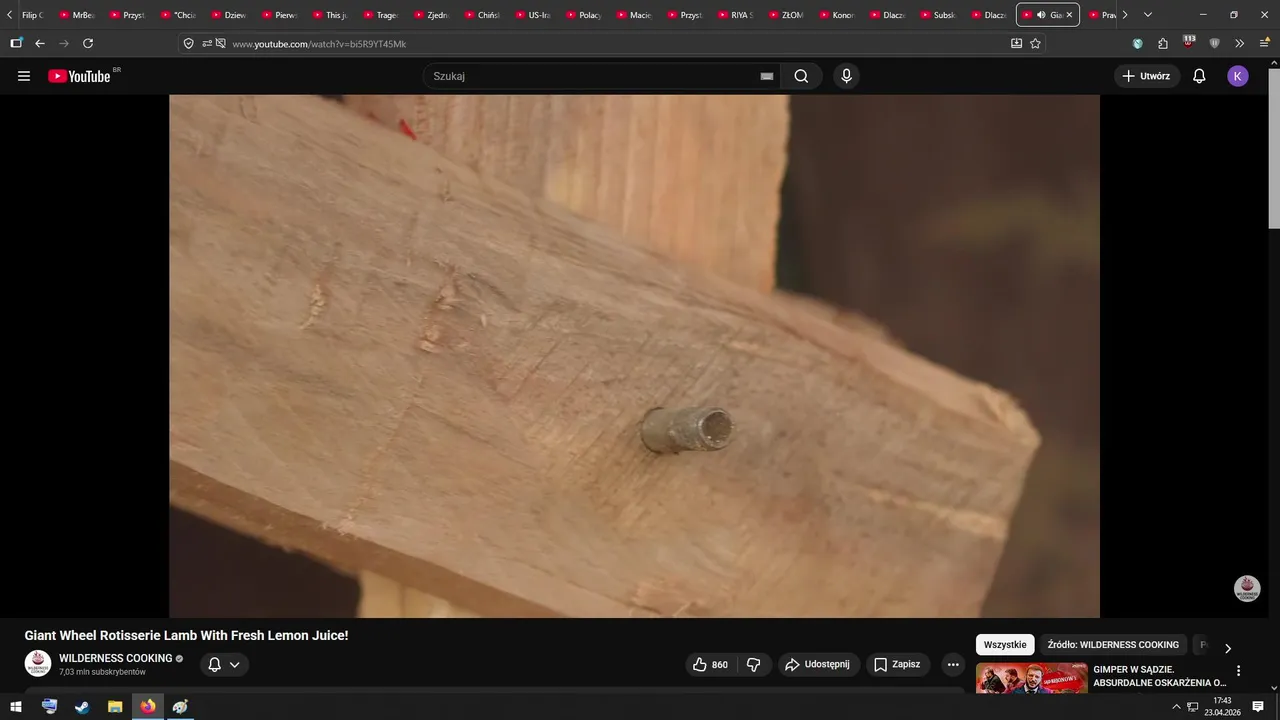The width and height of the screenshot is (1280, 720).
Task: Open site permissions icon in address bar
Action: tap(207, 43)
